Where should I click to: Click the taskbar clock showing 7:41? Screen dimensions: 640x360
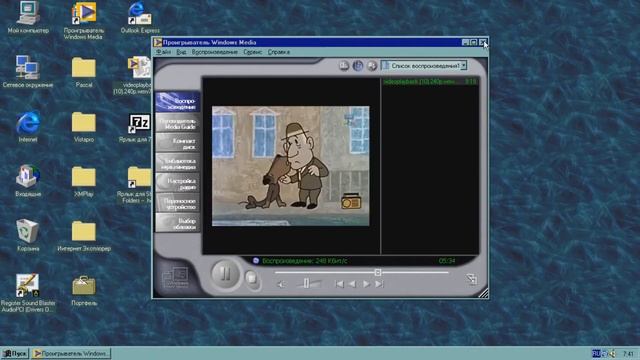point(628,354)
